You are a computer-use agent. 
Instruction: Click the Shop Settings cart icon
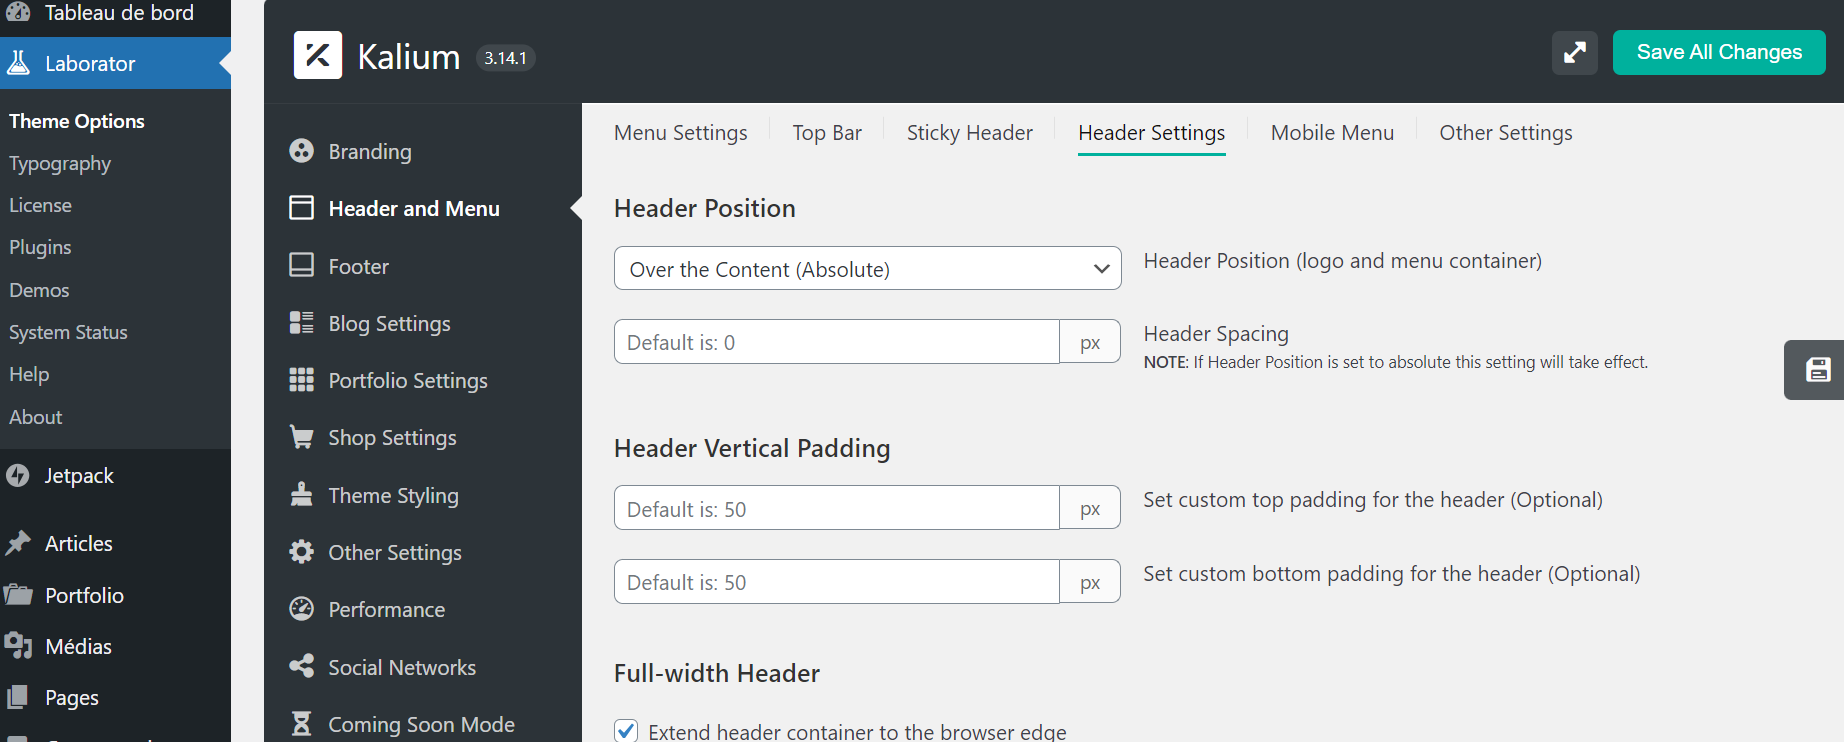click(x=301, y=437)
